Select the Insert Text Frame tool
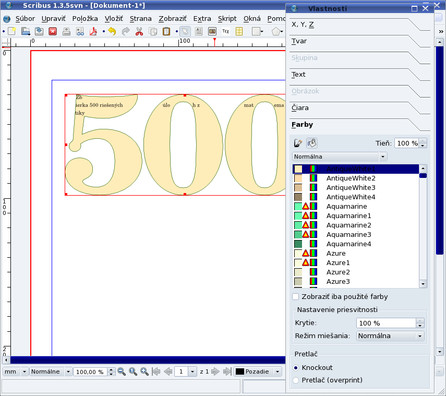Viewport: 446px width, 396px height. click(199, 32)
